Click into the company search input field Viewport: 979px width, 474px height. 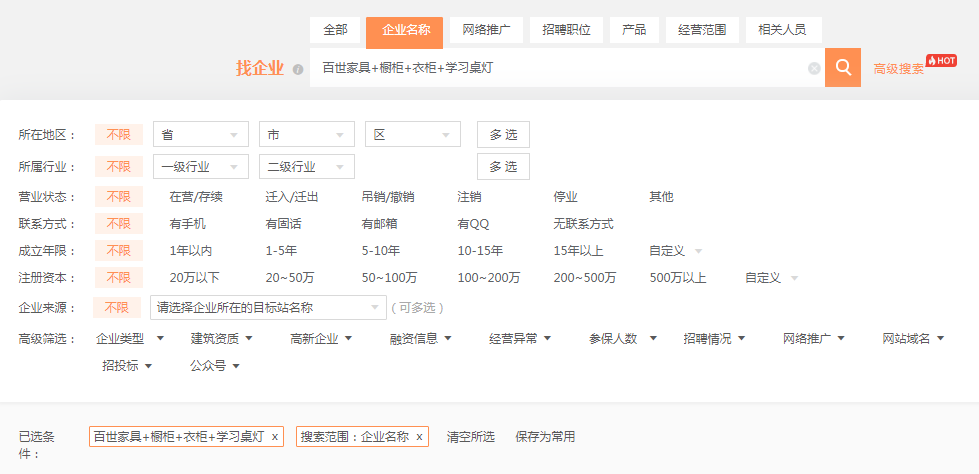coord(560,68)
